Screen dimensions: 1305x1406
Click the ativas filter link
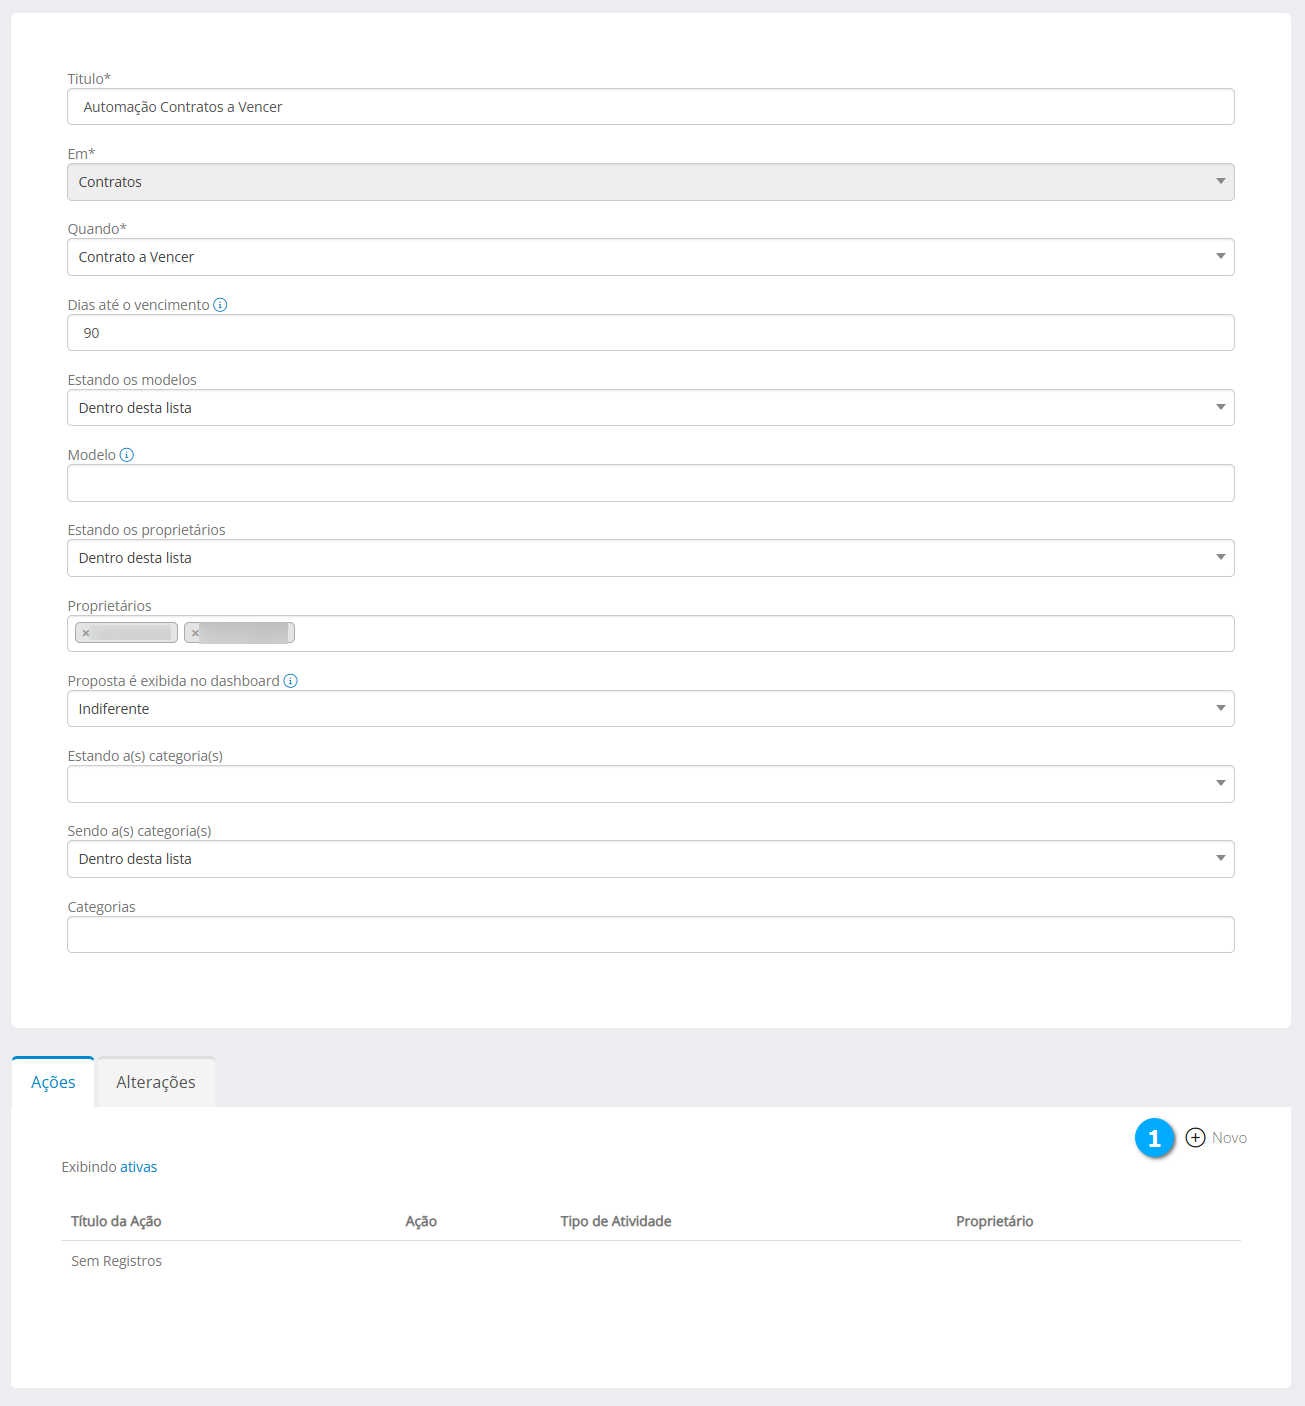(139, 1167)
